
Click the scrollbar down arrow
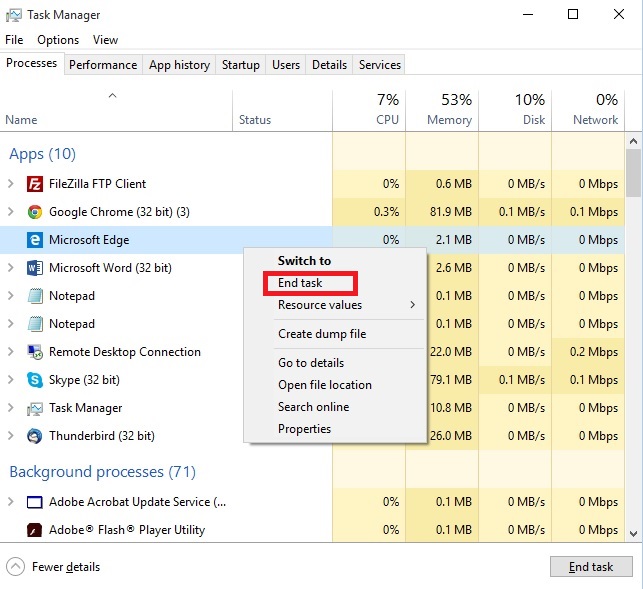tap(634, 534)
